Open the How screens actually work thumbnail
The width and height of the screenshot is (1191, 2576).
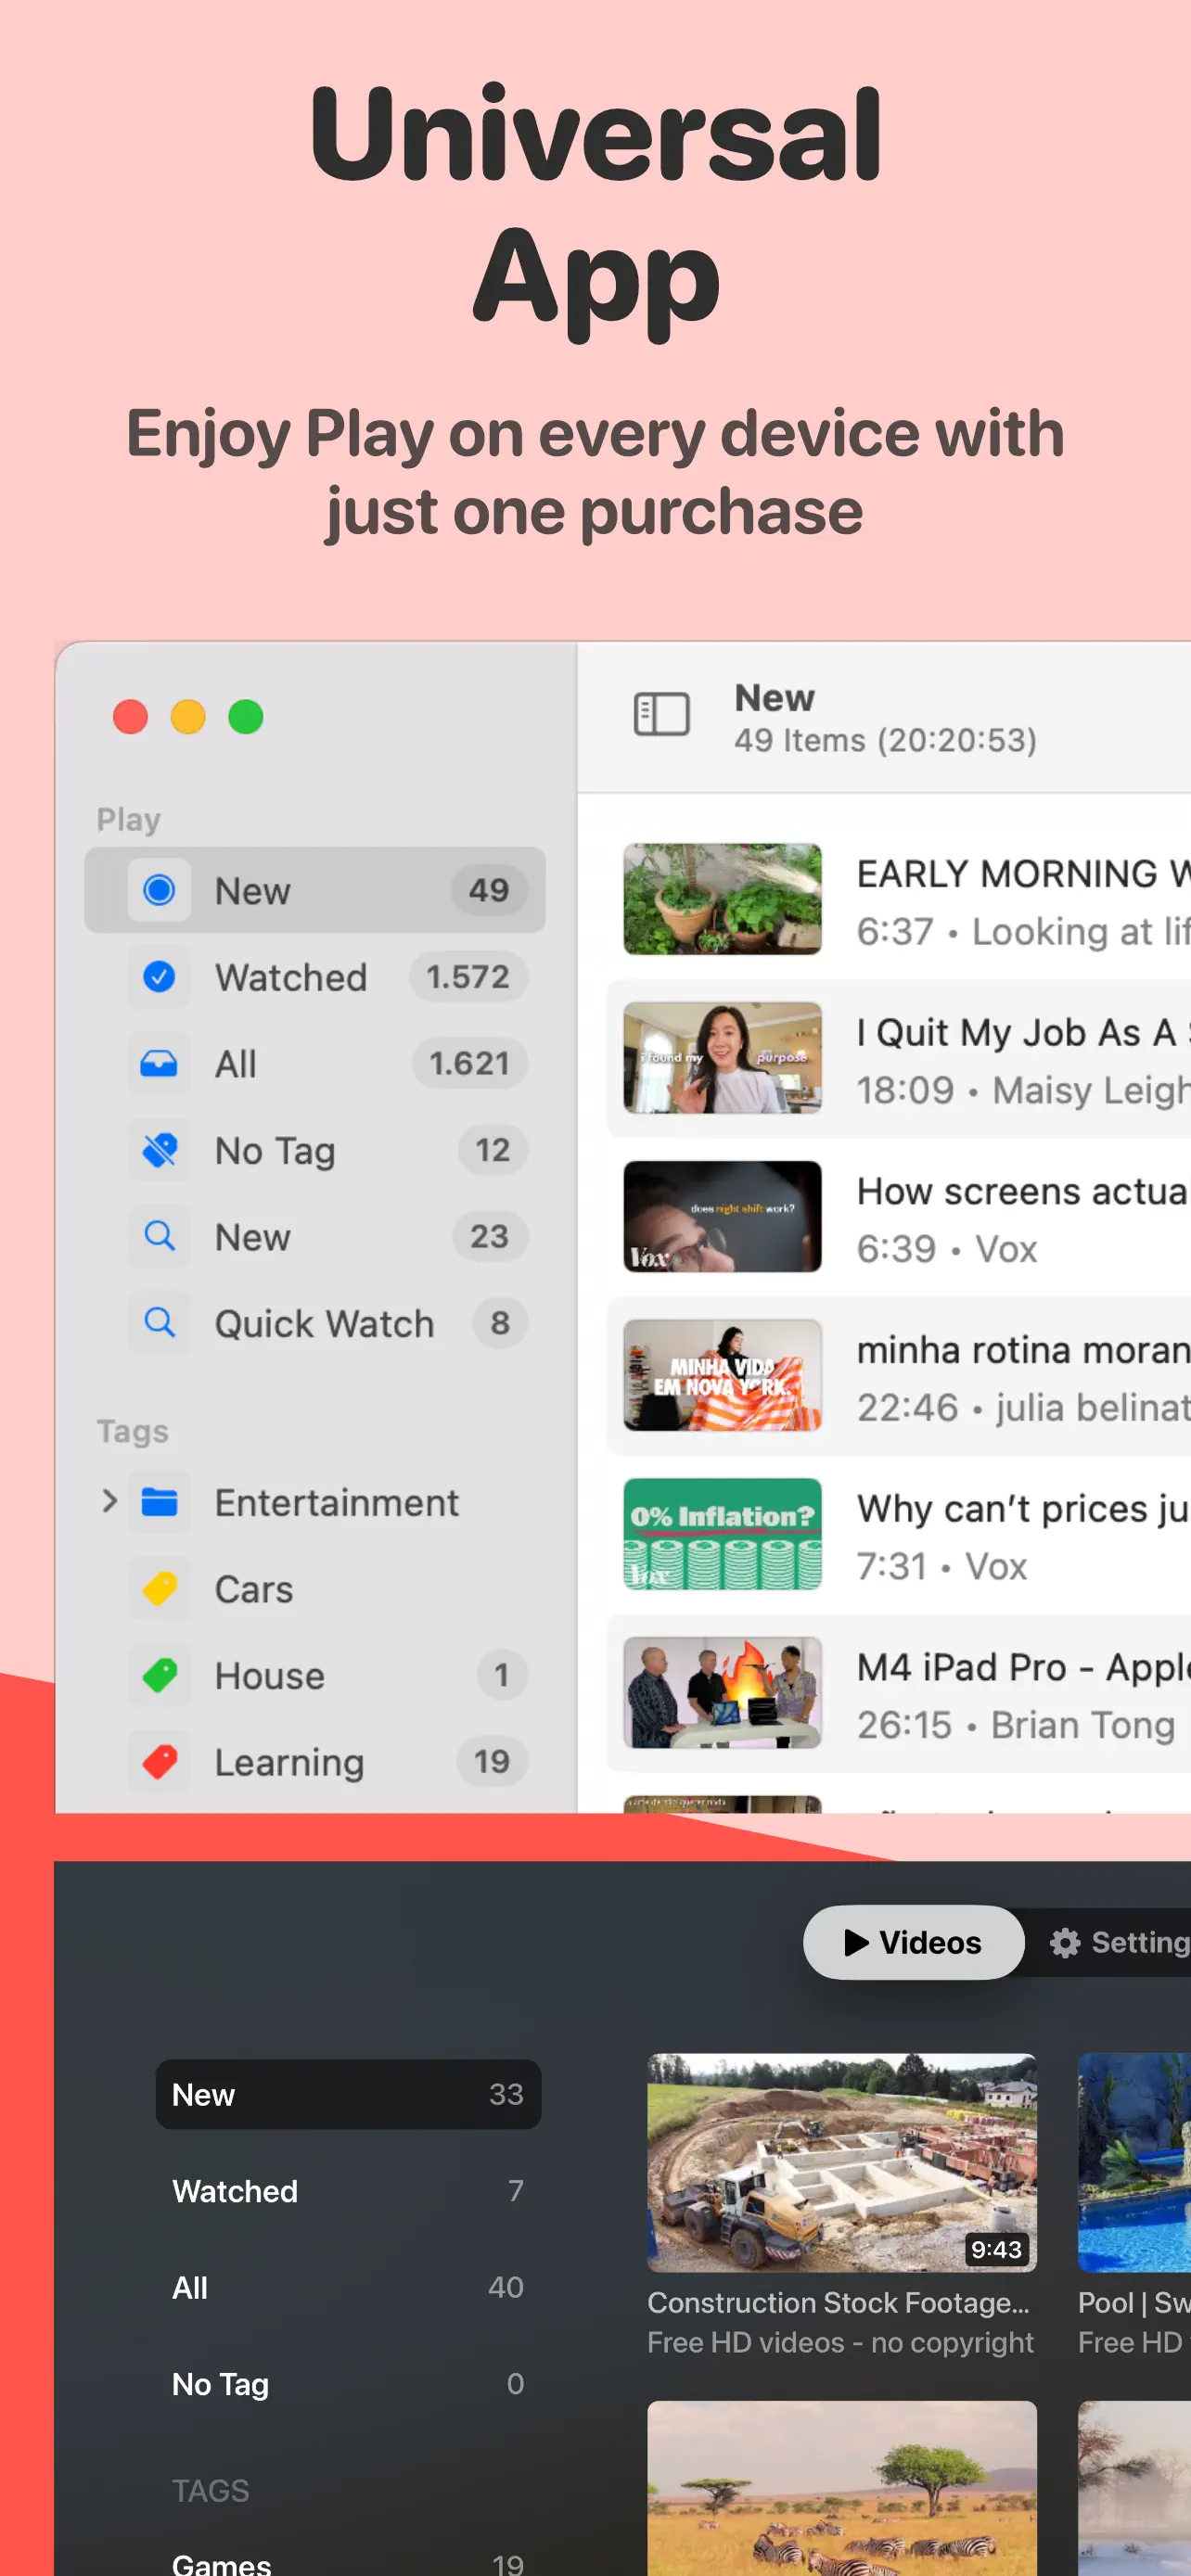coord(722,1216)
